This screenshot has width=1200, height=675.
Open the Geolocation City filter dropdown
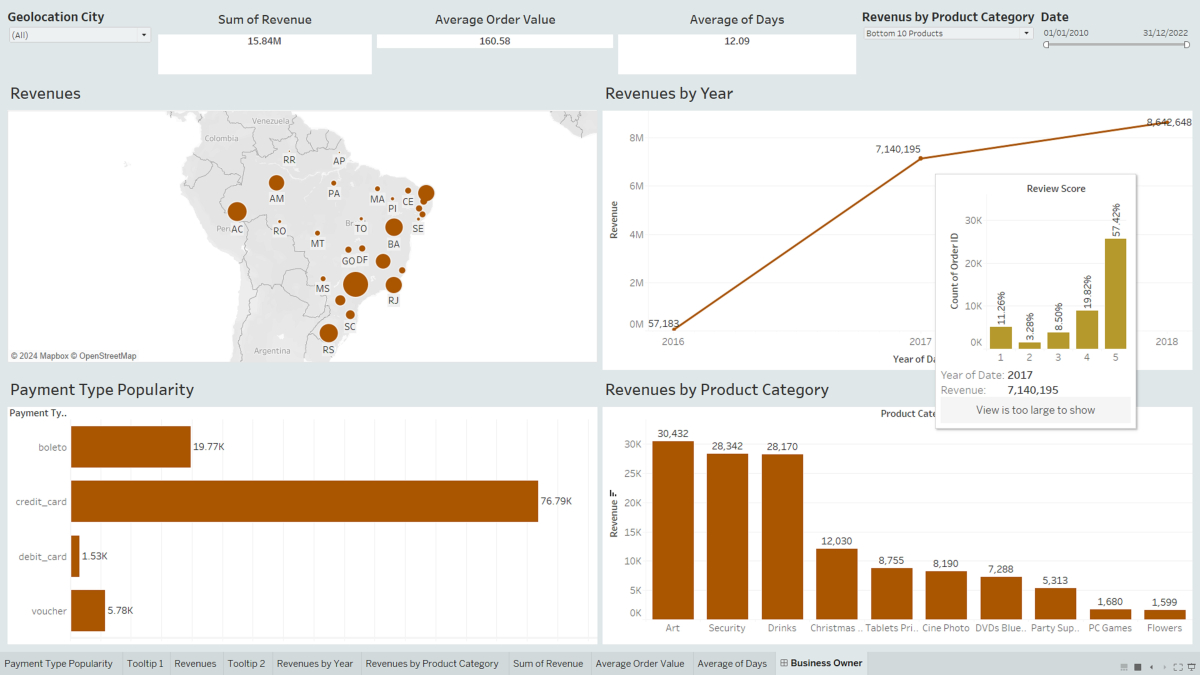click(146, 33)
